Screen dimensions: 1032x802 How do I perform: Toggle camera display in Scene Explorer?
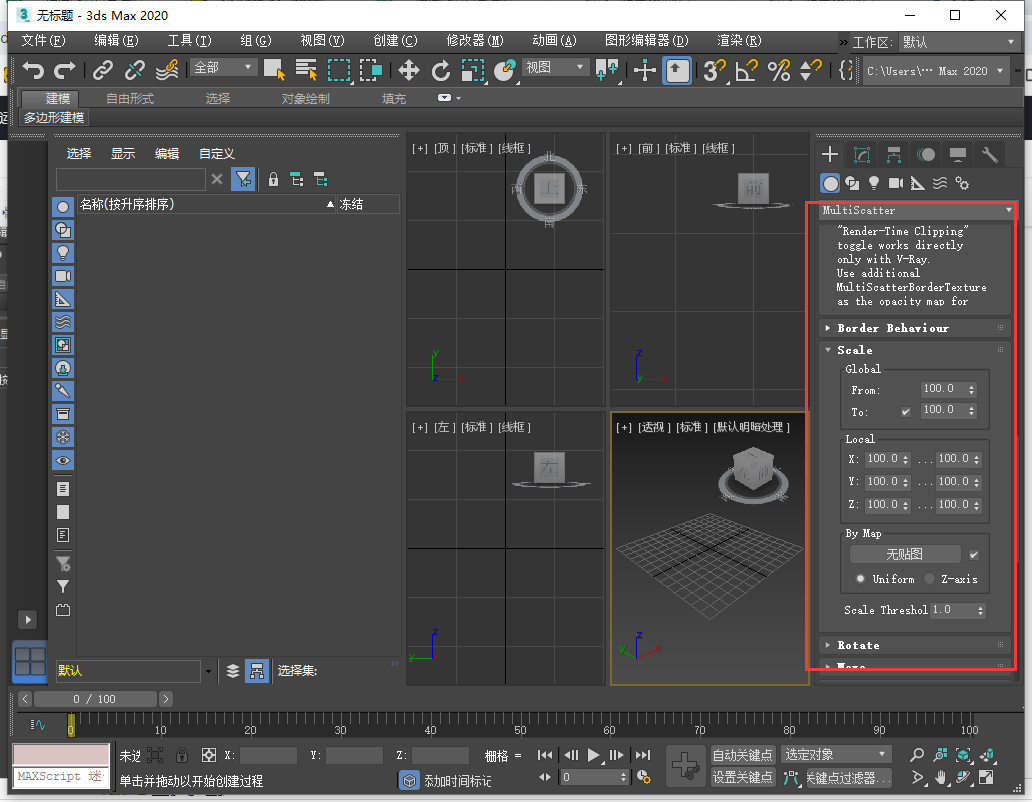point(63,276)
